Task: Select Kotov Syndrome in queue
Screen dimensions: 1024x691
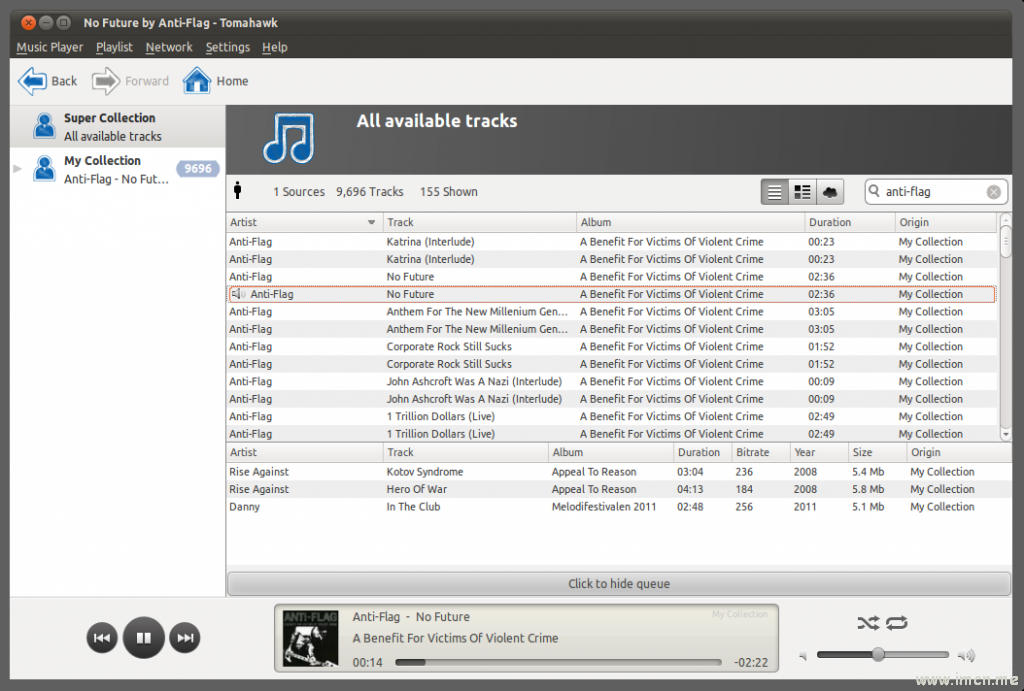Action: click(618, 472)
